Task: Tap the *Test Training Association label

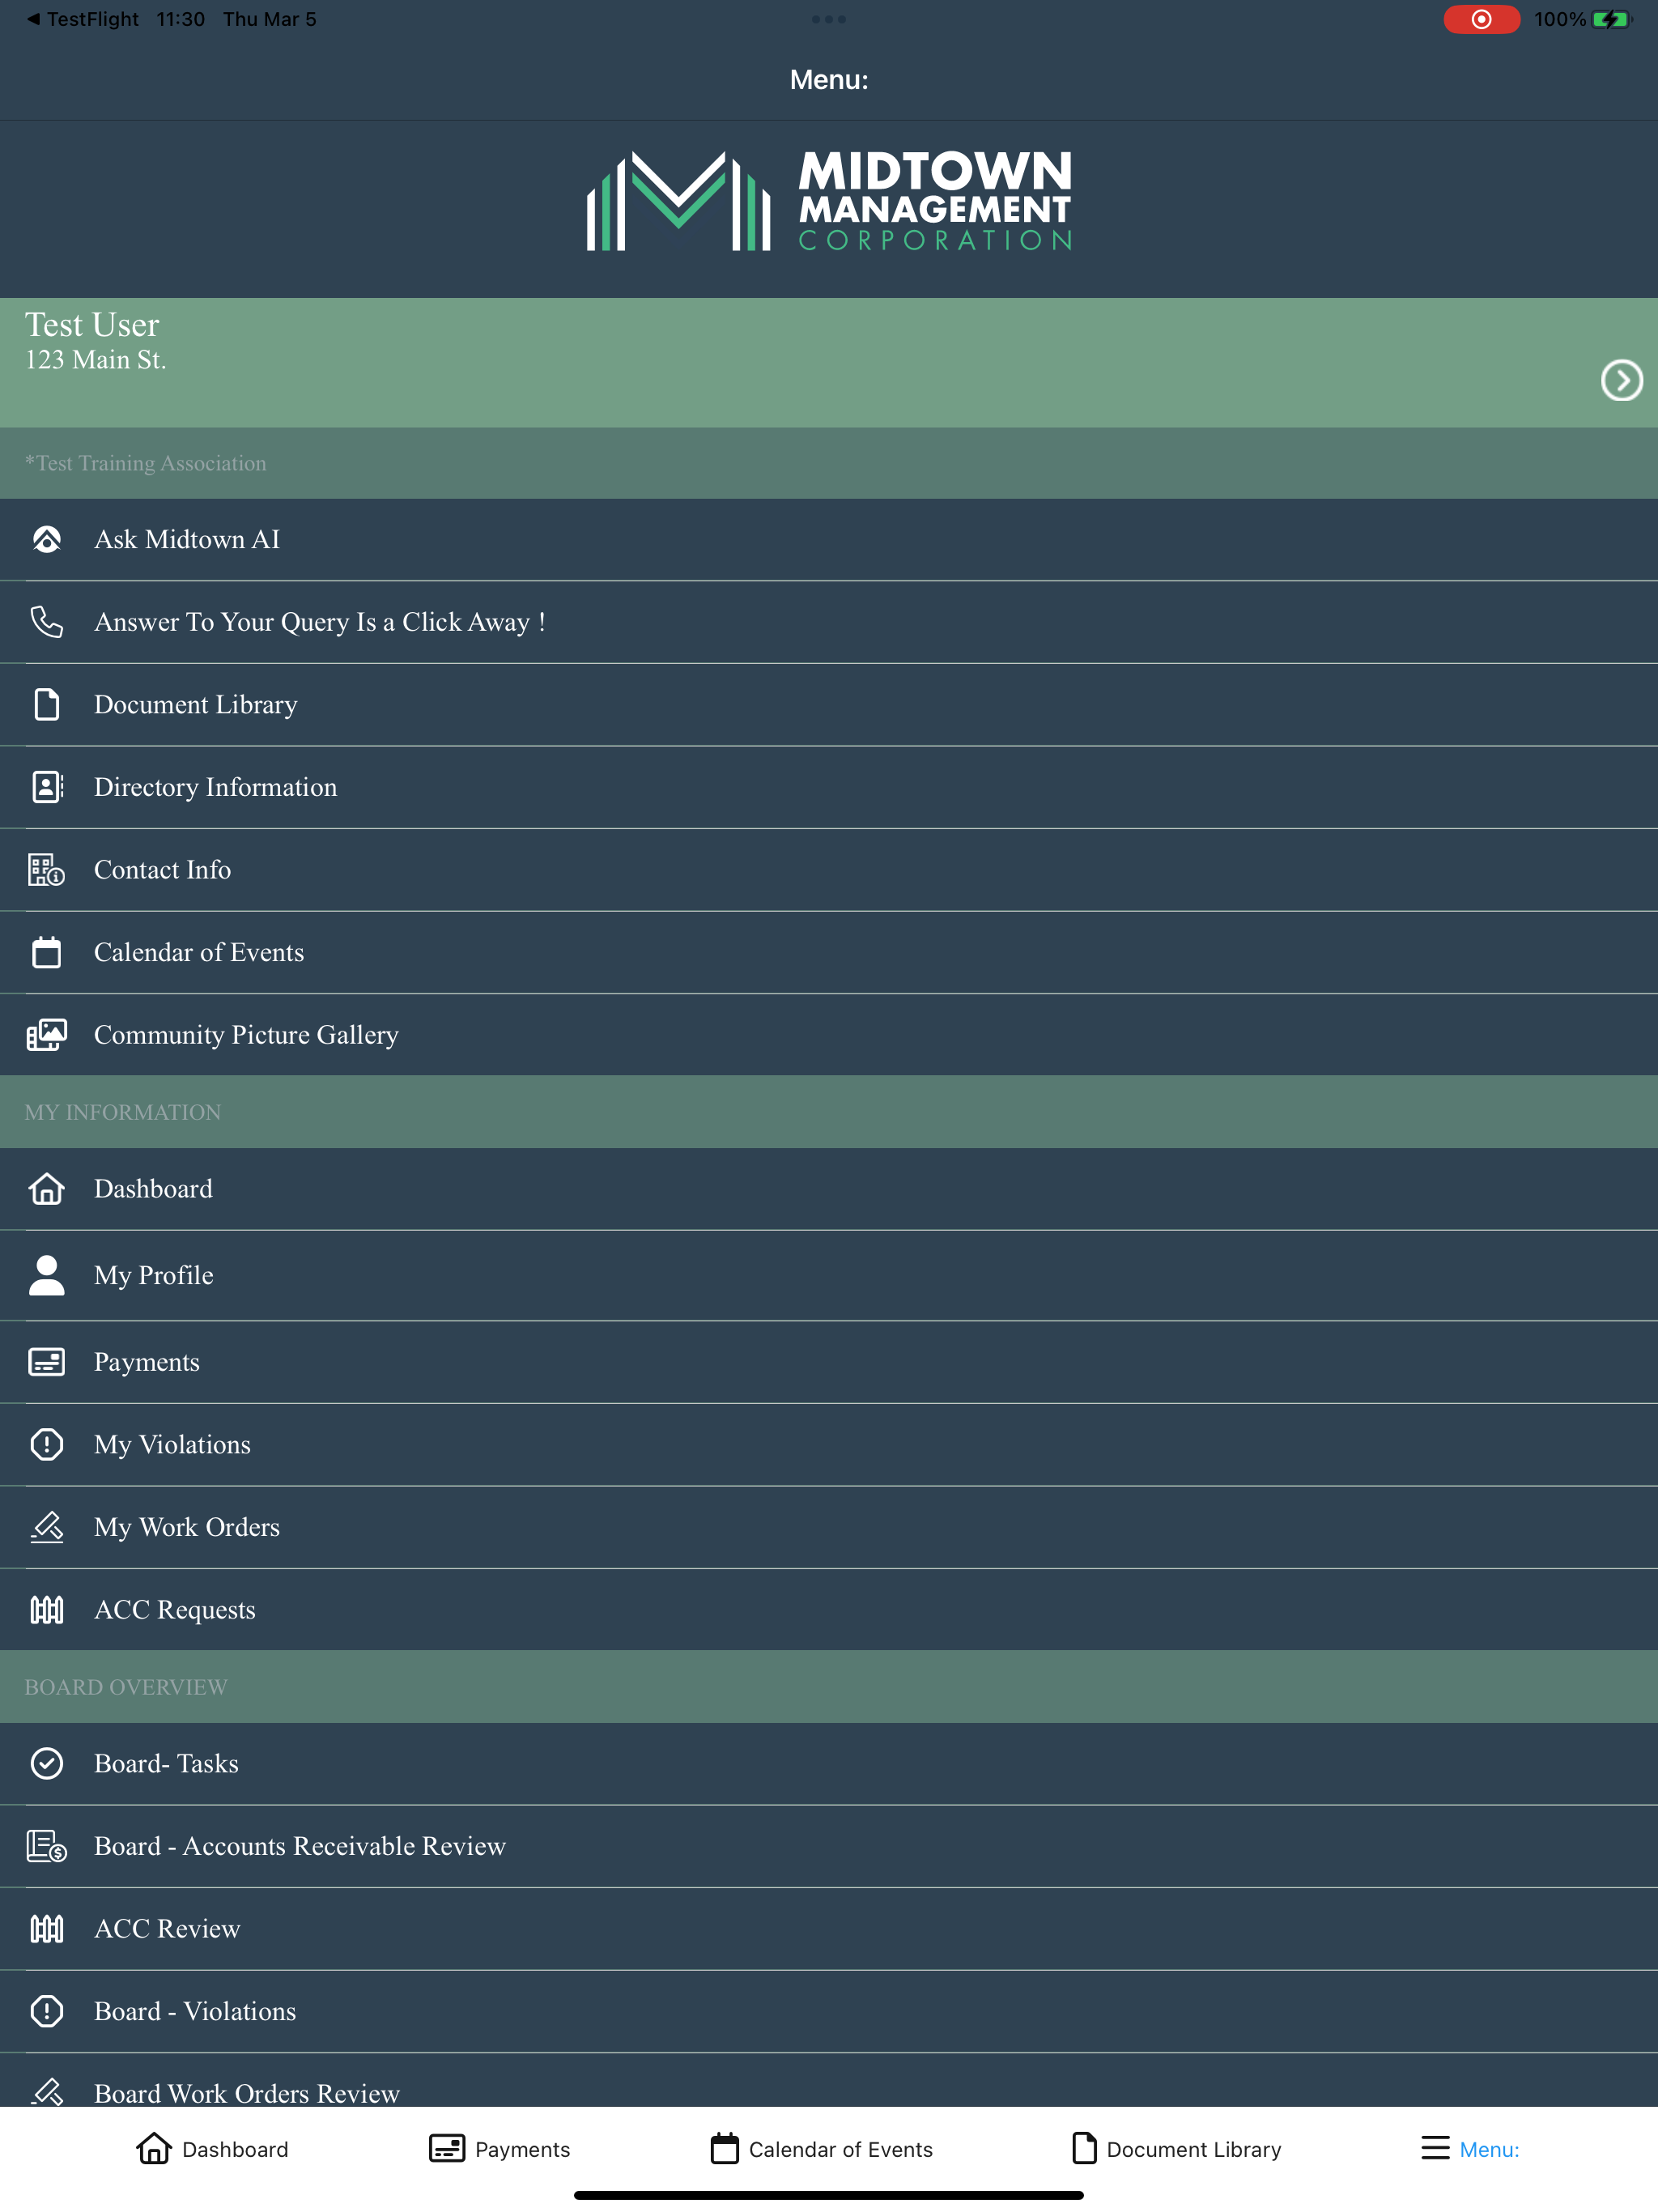Action: pos(146,463)
